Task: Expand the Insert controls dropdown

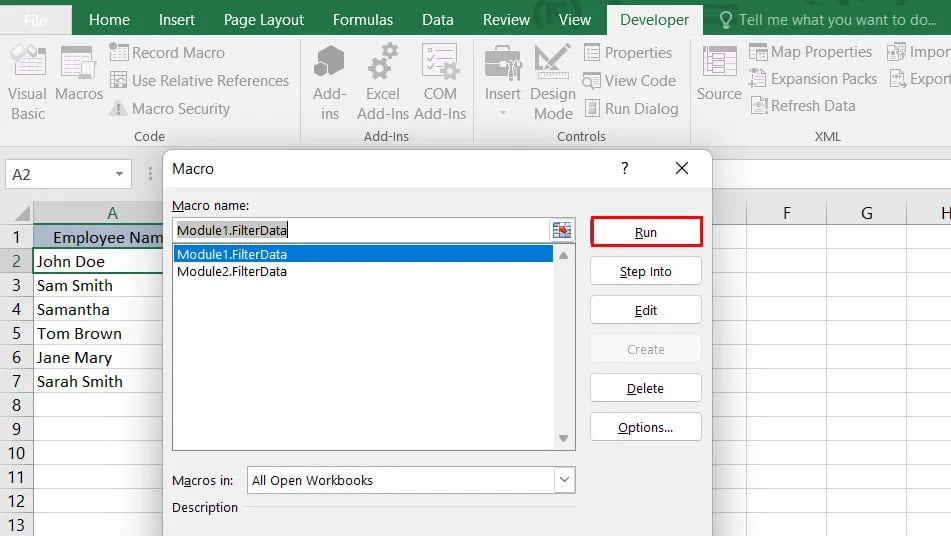Action: (x=503, y=112)
